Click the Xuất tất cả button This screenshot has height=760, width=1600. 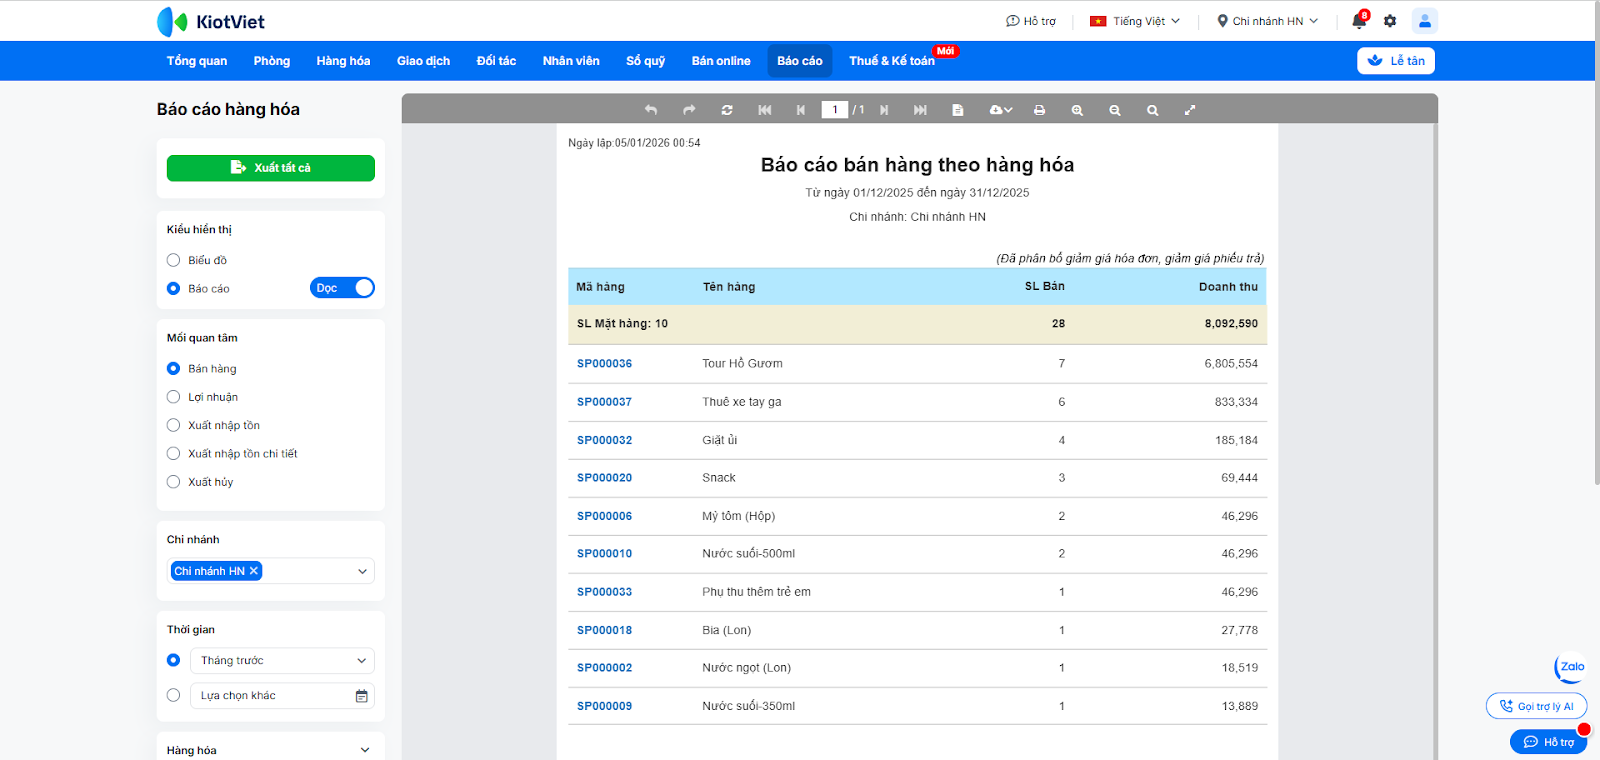point(271,168)
